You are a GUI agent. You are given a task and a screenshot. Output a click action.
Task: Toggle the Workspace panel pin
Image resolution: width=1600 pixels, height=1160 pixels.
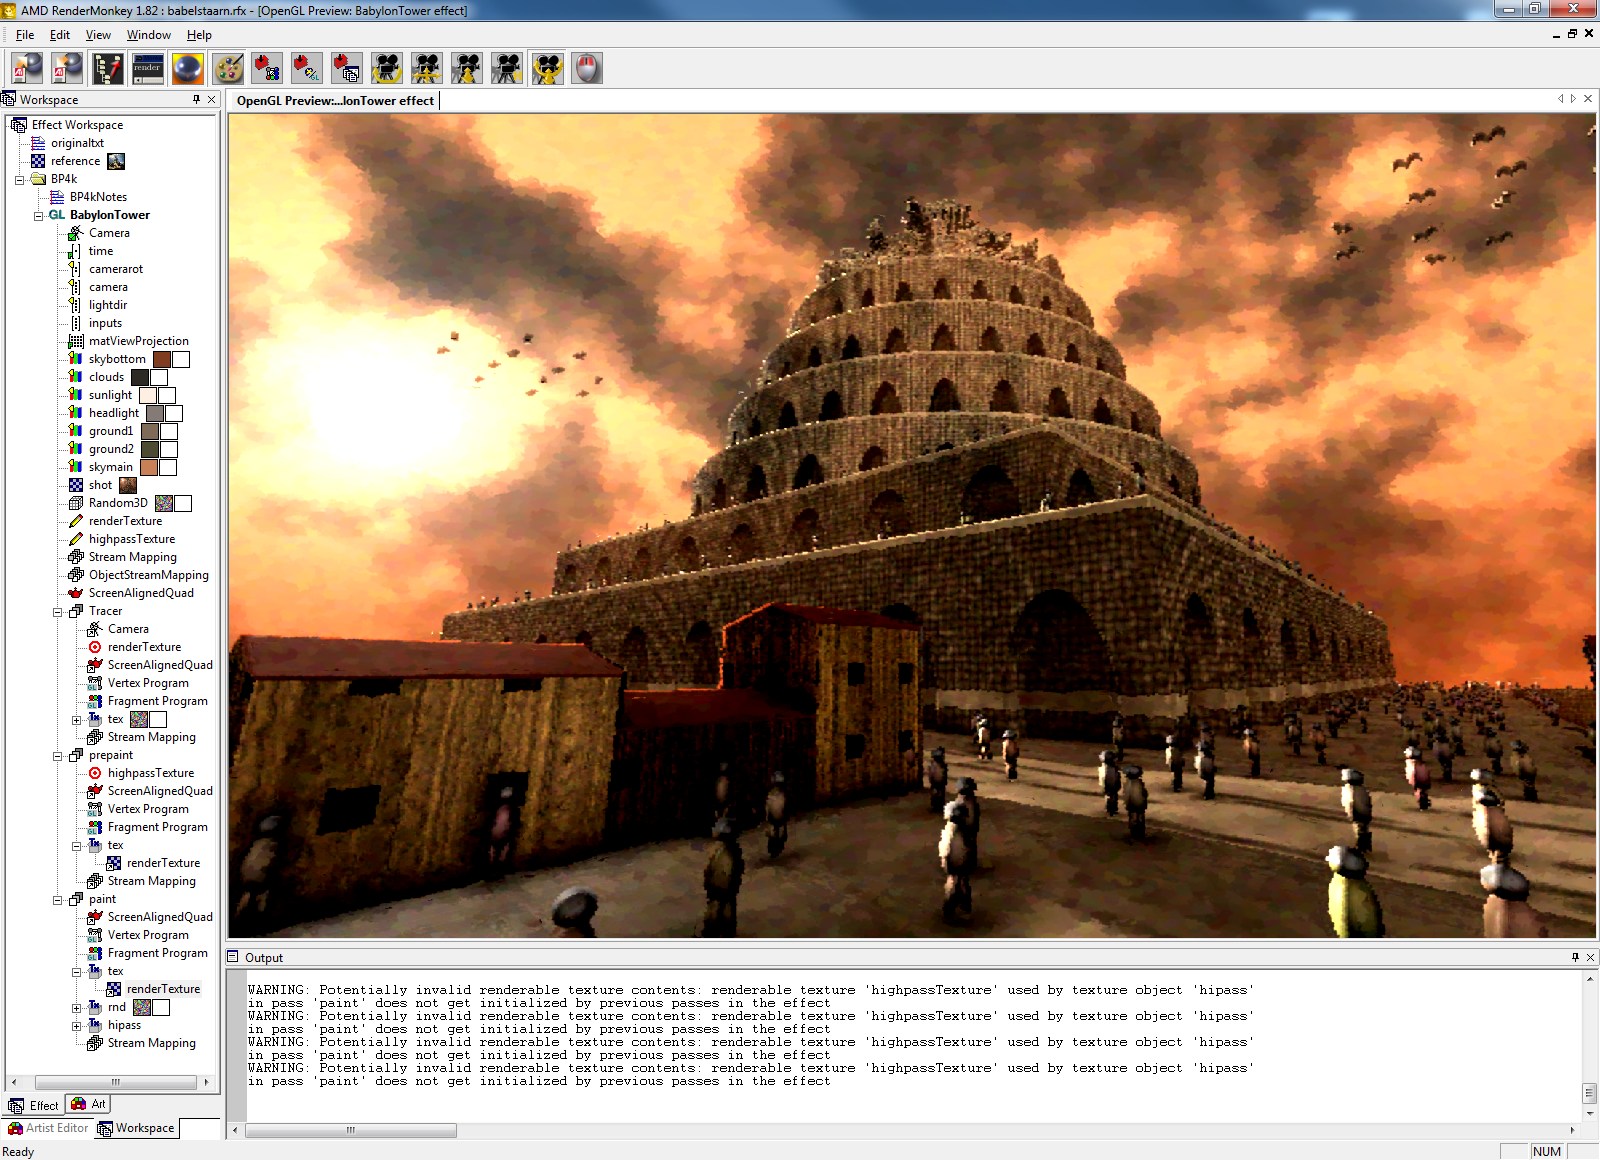click(196, 99)
